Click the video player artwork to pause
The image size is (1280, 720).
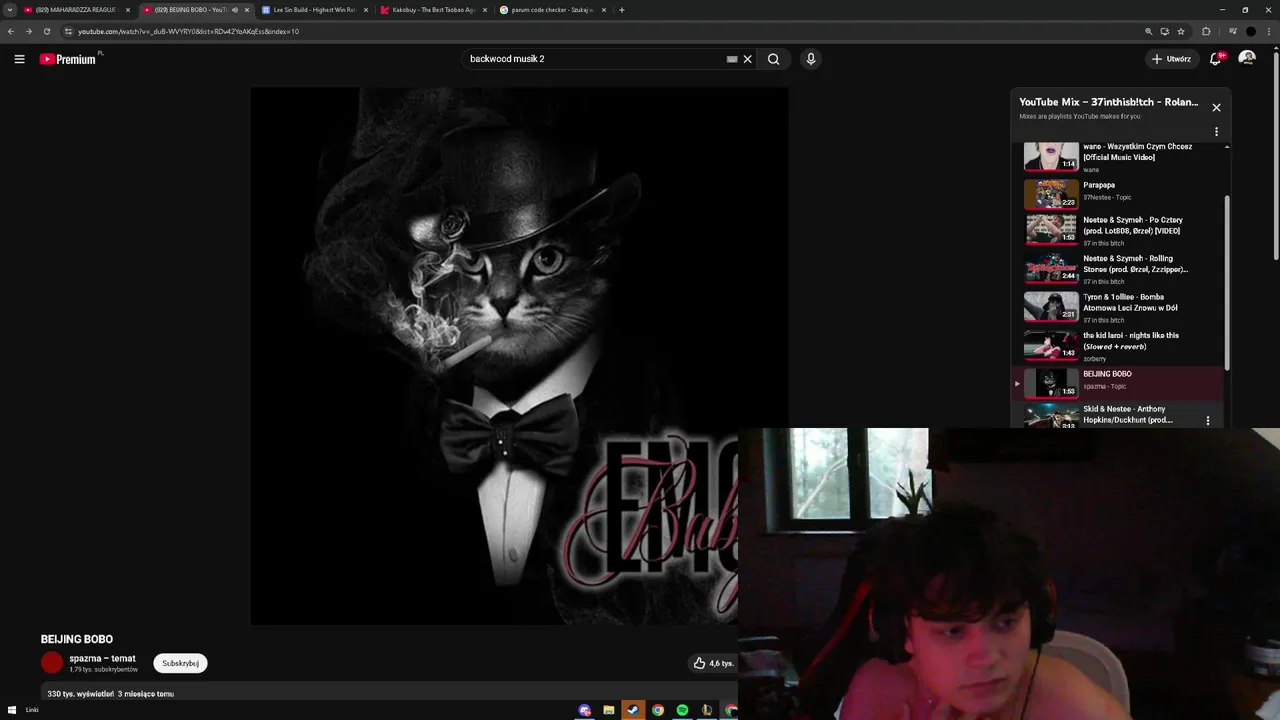[519, 356]
